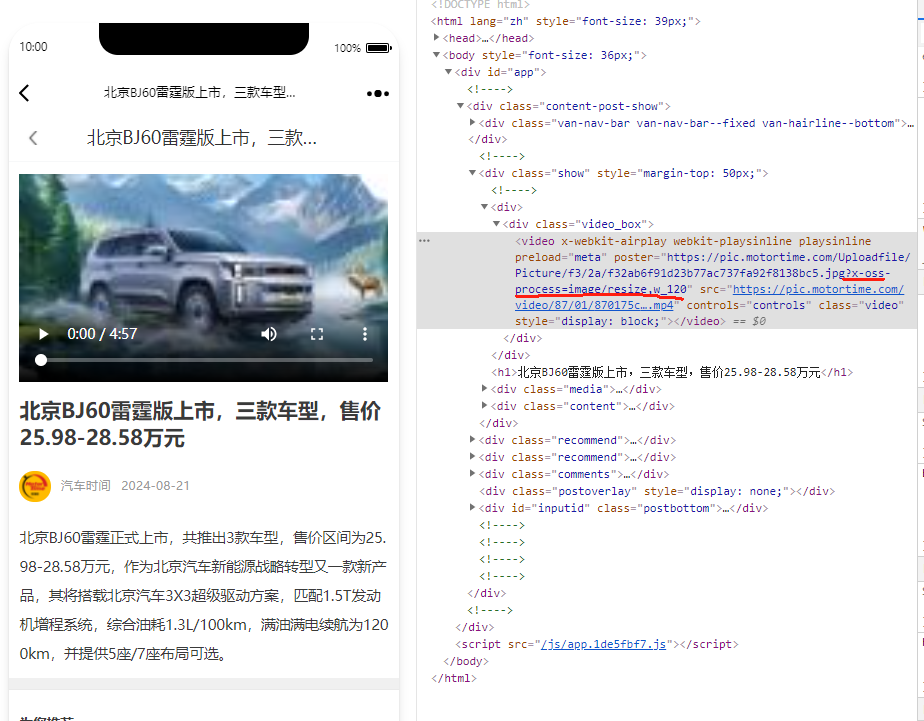Select the postoverlay div line
Screen dimensions: 924x721
pyautogui.click(x=657, y=491)
